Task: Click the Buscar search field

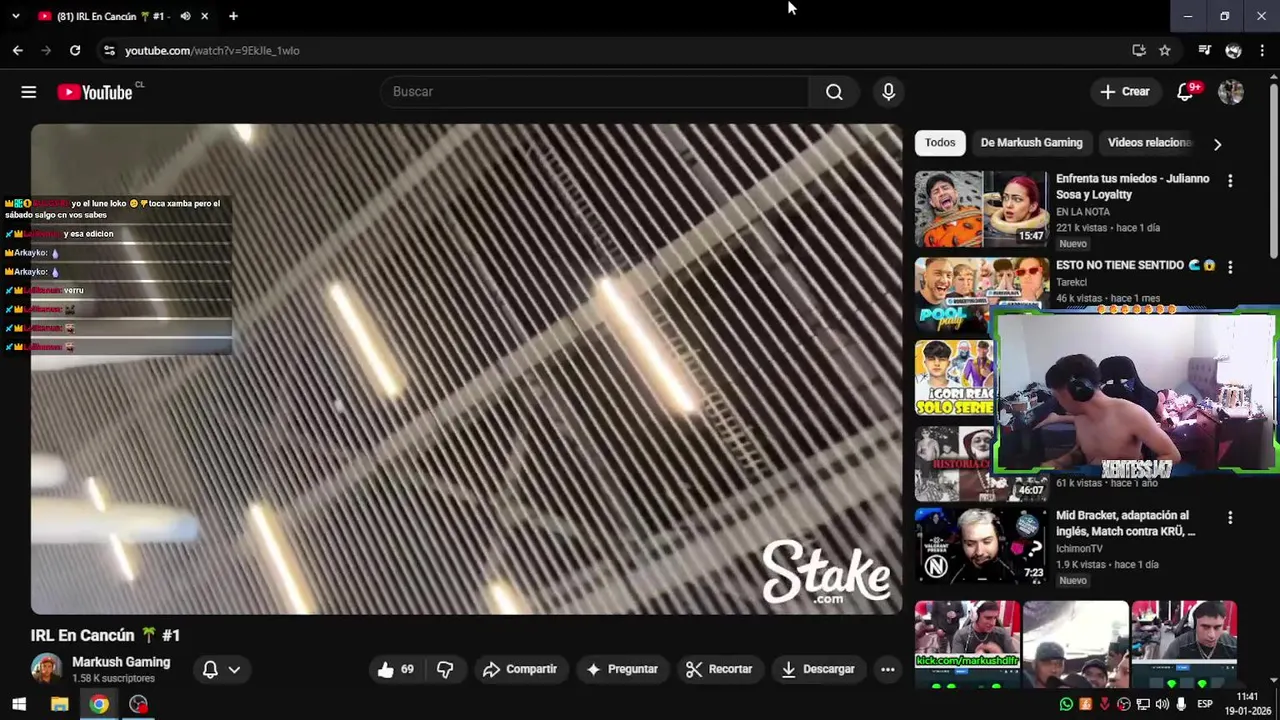Action: [x=595, y=92]
